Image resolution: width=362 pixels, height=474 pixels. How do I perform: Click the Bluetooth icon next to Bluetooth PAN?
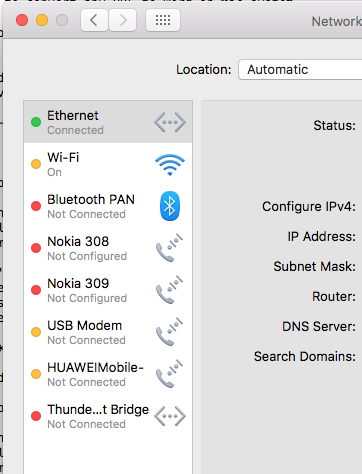coord(170,206)
